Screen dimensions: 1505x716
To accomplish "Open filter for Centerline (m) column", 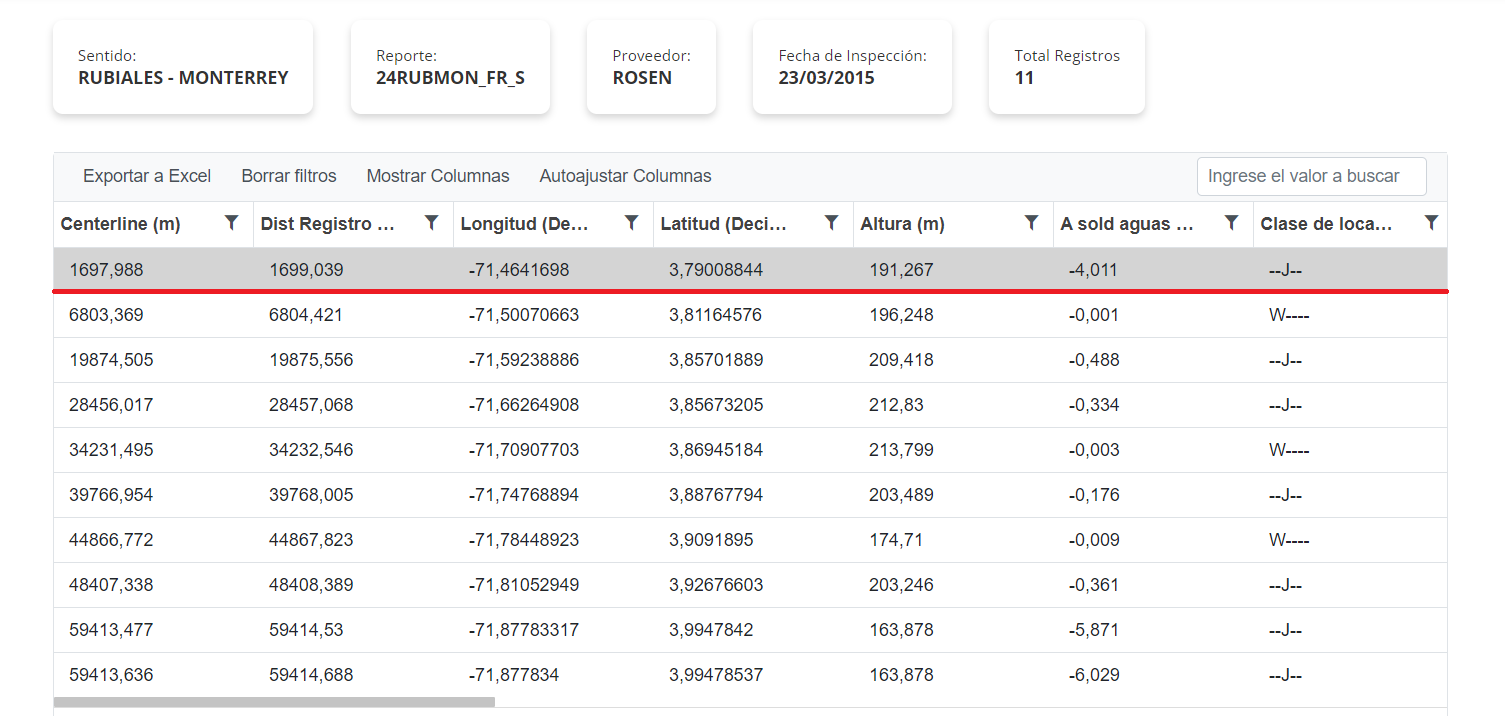I will pos(232,223).
